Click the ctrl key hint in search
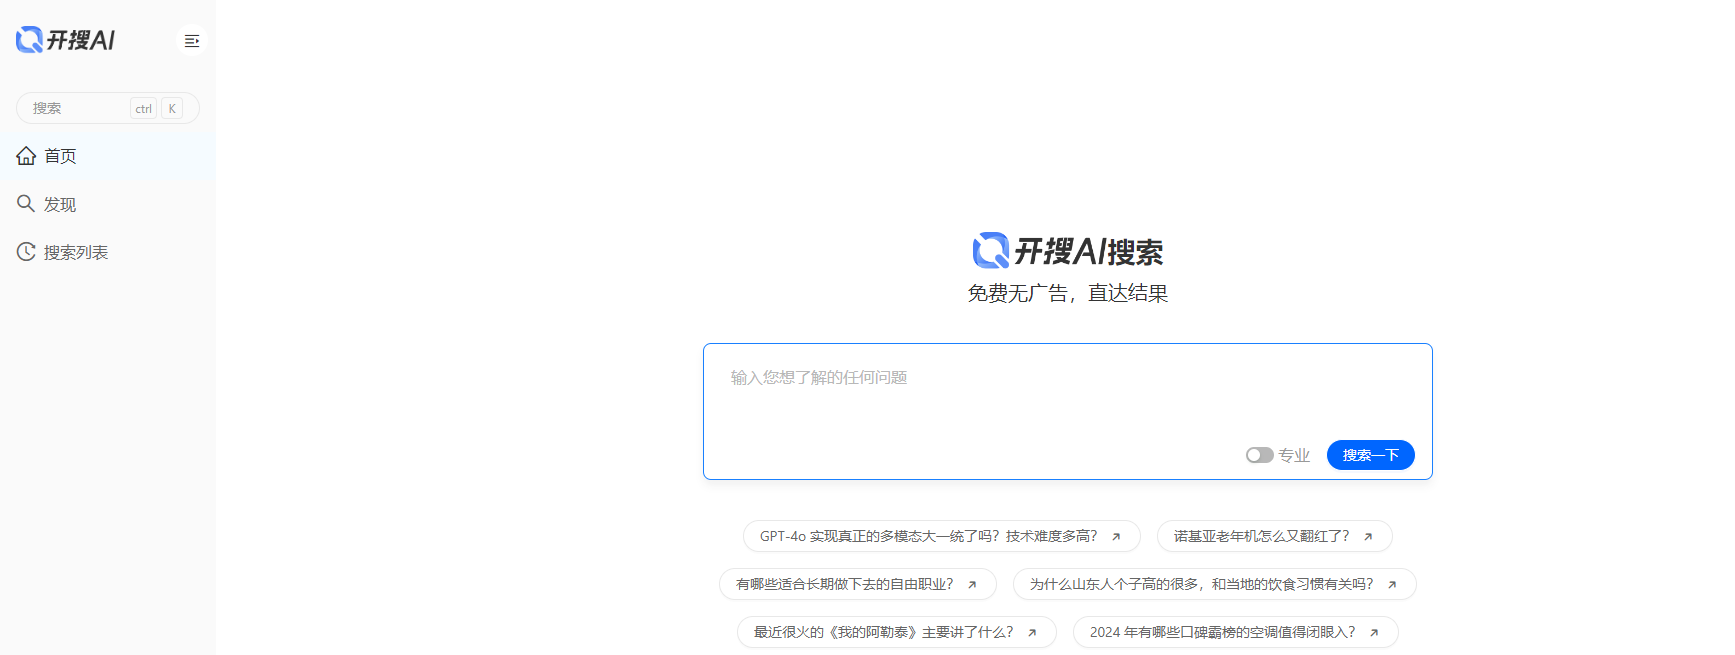This screenshot has width=1735, height=655. coord(144,109)
